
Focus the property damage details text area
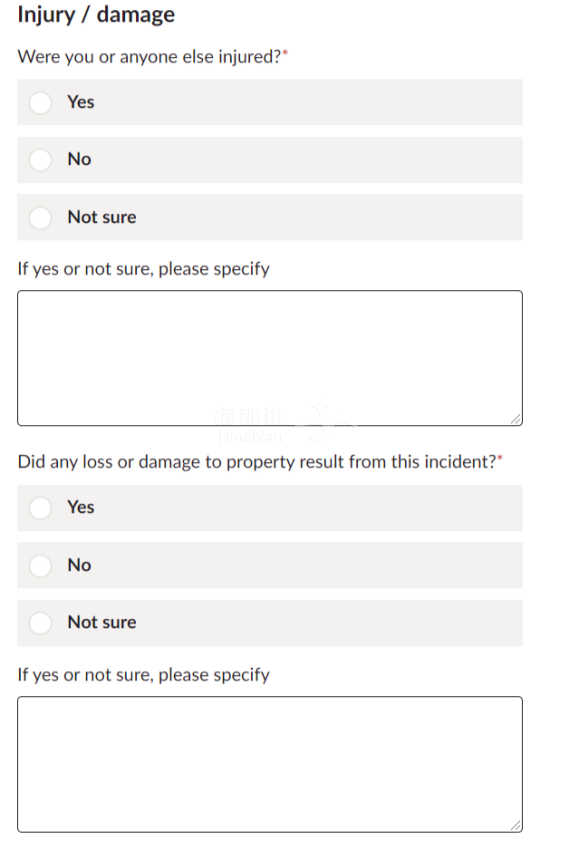coord(270,764)
